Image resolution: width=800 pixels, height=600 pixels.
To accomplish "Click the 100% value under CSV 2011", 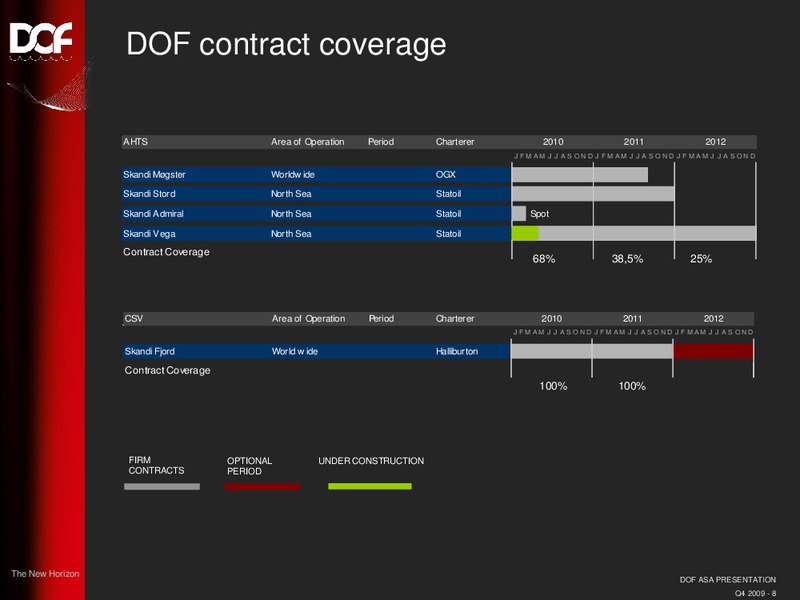I will pos(632,386).
